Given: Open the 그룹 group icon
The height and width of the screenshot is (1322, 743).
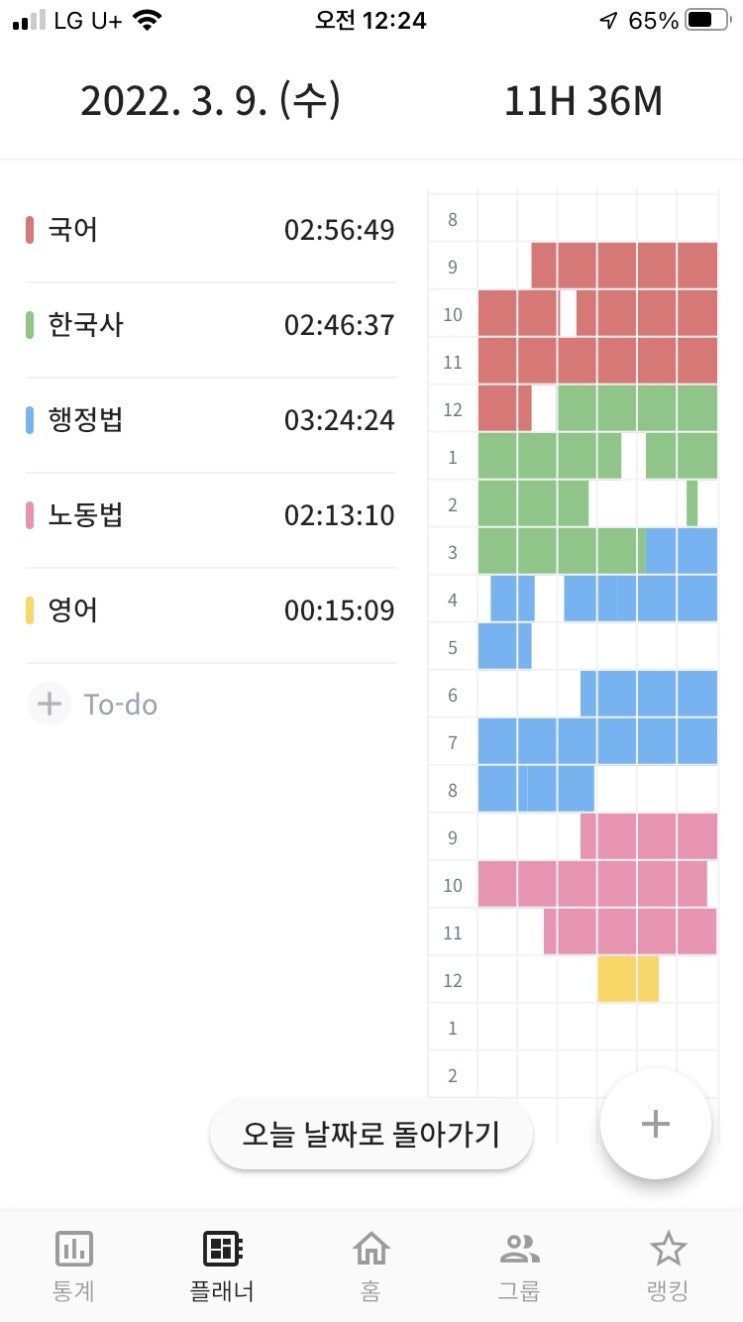Looking at the screenshot, I should click(519, 1248).
